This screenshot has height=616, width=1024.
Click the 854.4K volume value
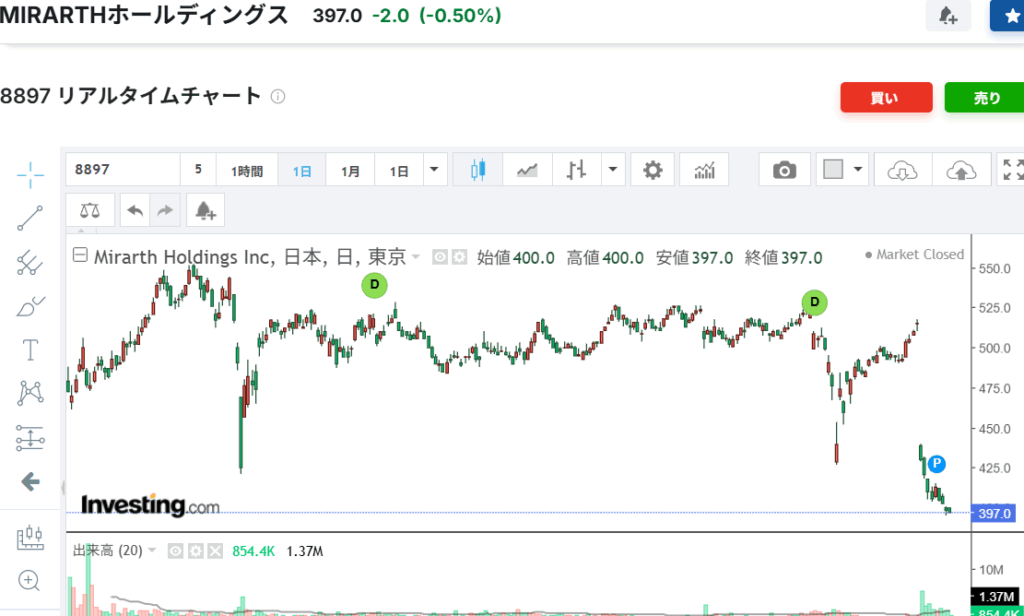(x=254, y=551)
